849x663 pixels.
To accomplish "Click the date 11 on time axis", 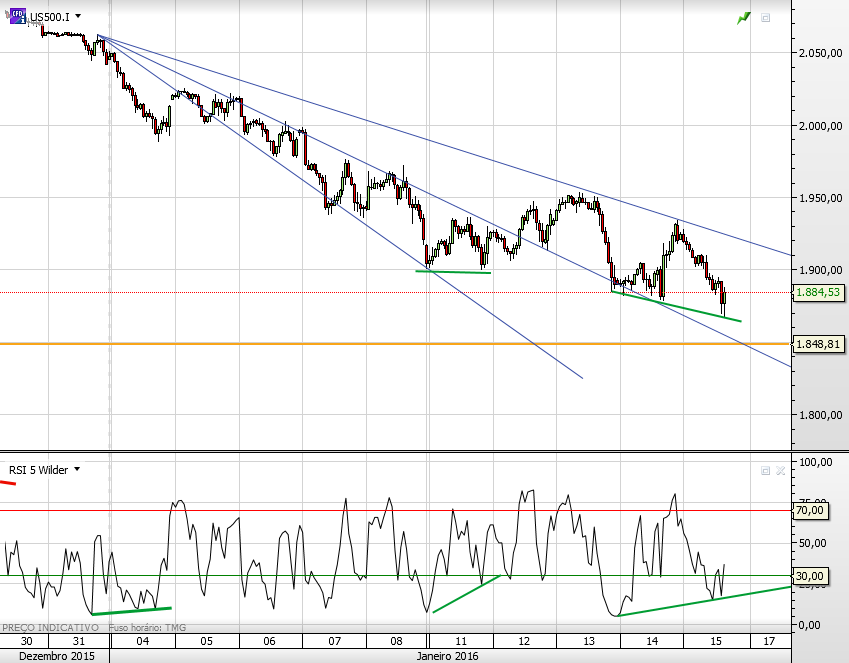I will click(461, 641).
